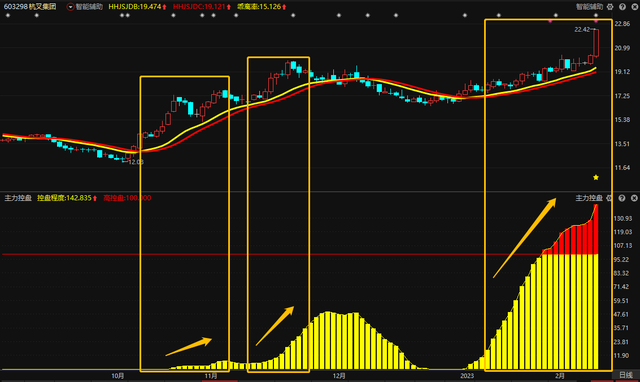This screenshot has width=640, height=382.
Task: Click the magenta signal dot above last candle
Action: (x=596, y=20)
